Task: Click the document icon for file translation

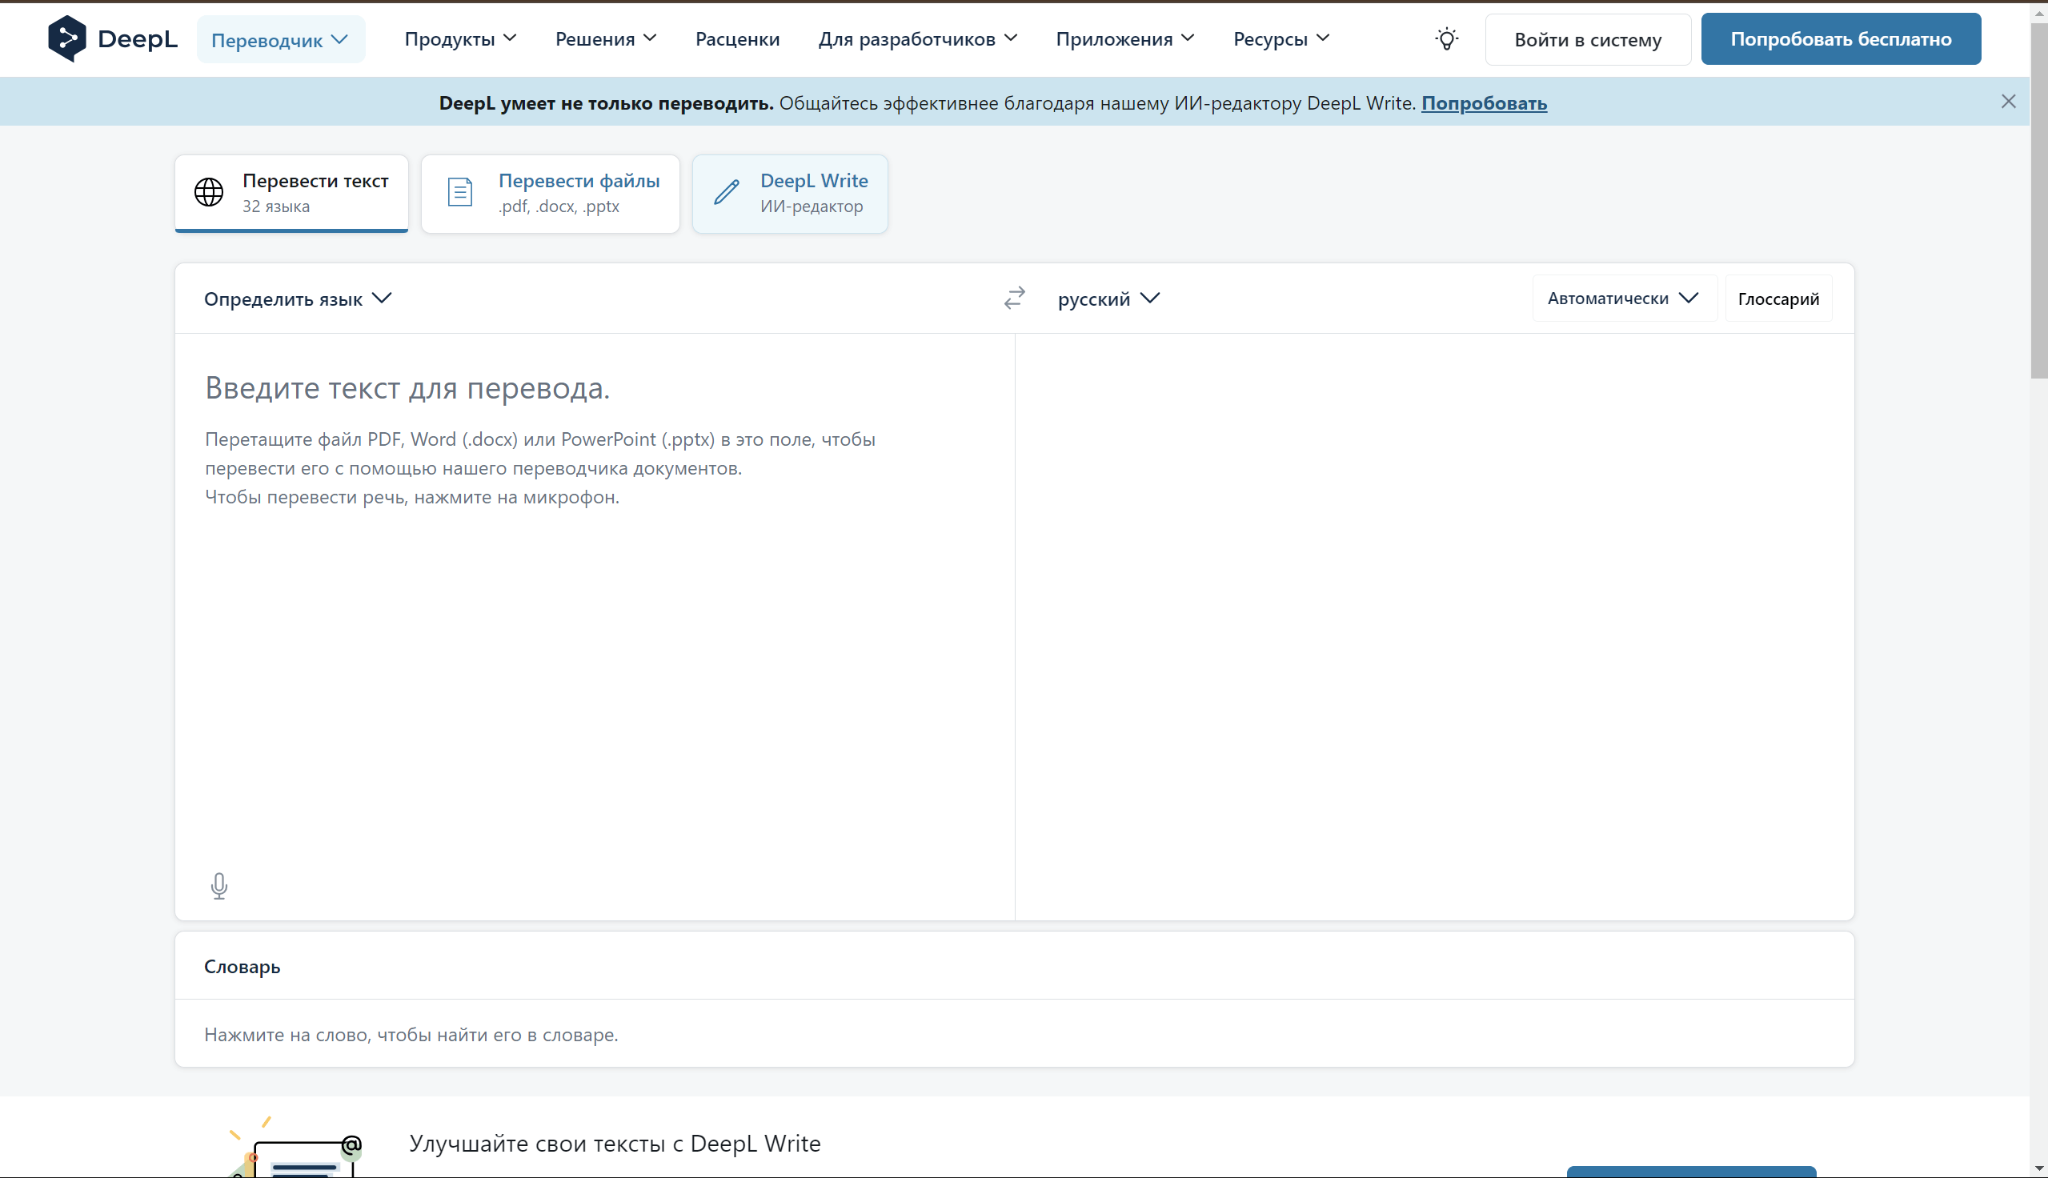Action: click(460, 192)
